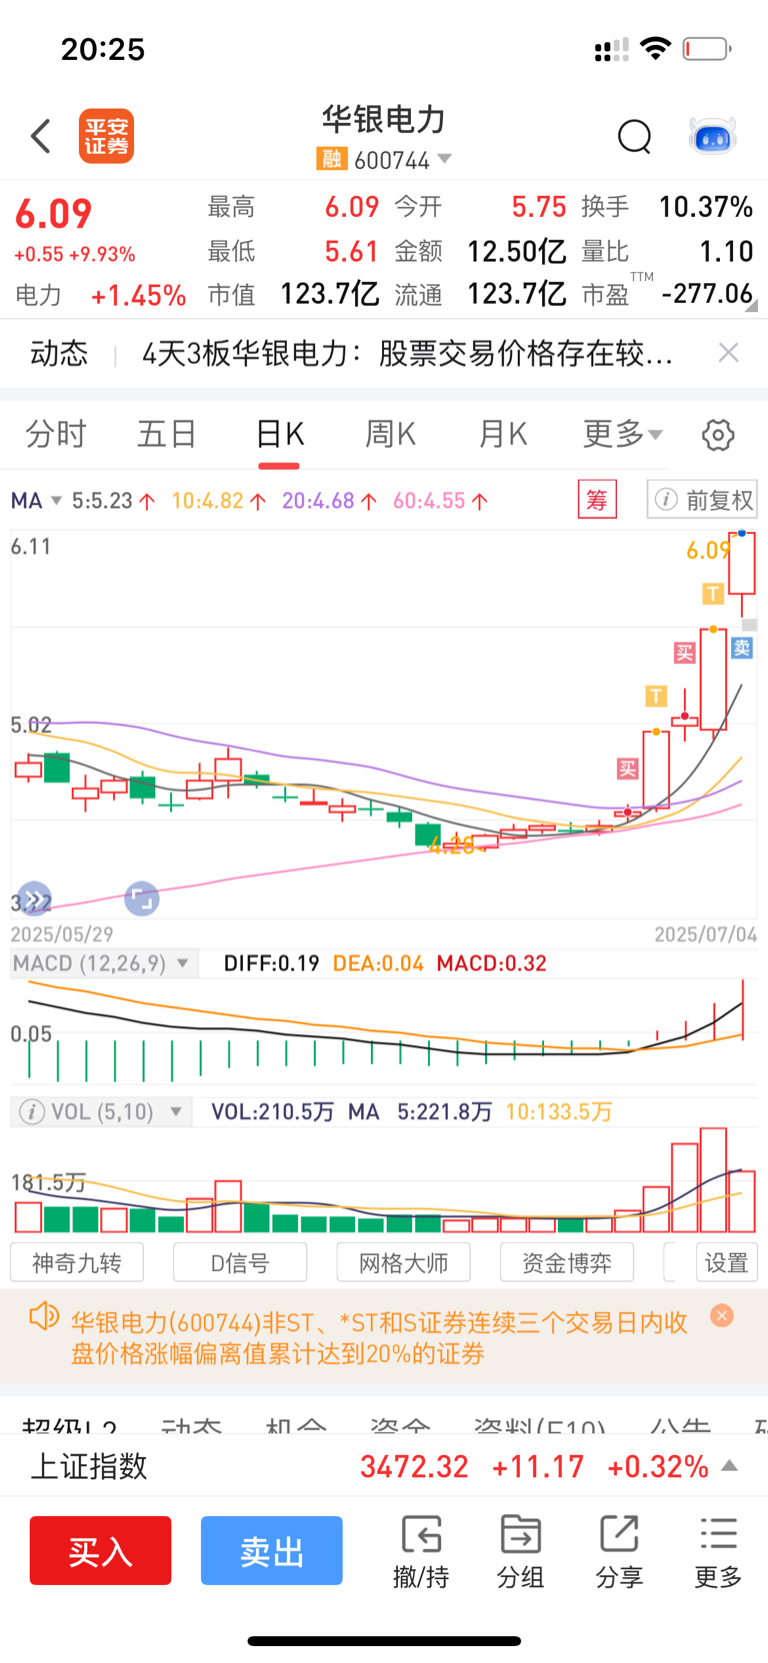Dismiss the 动态 news banner

pos(729,352)
